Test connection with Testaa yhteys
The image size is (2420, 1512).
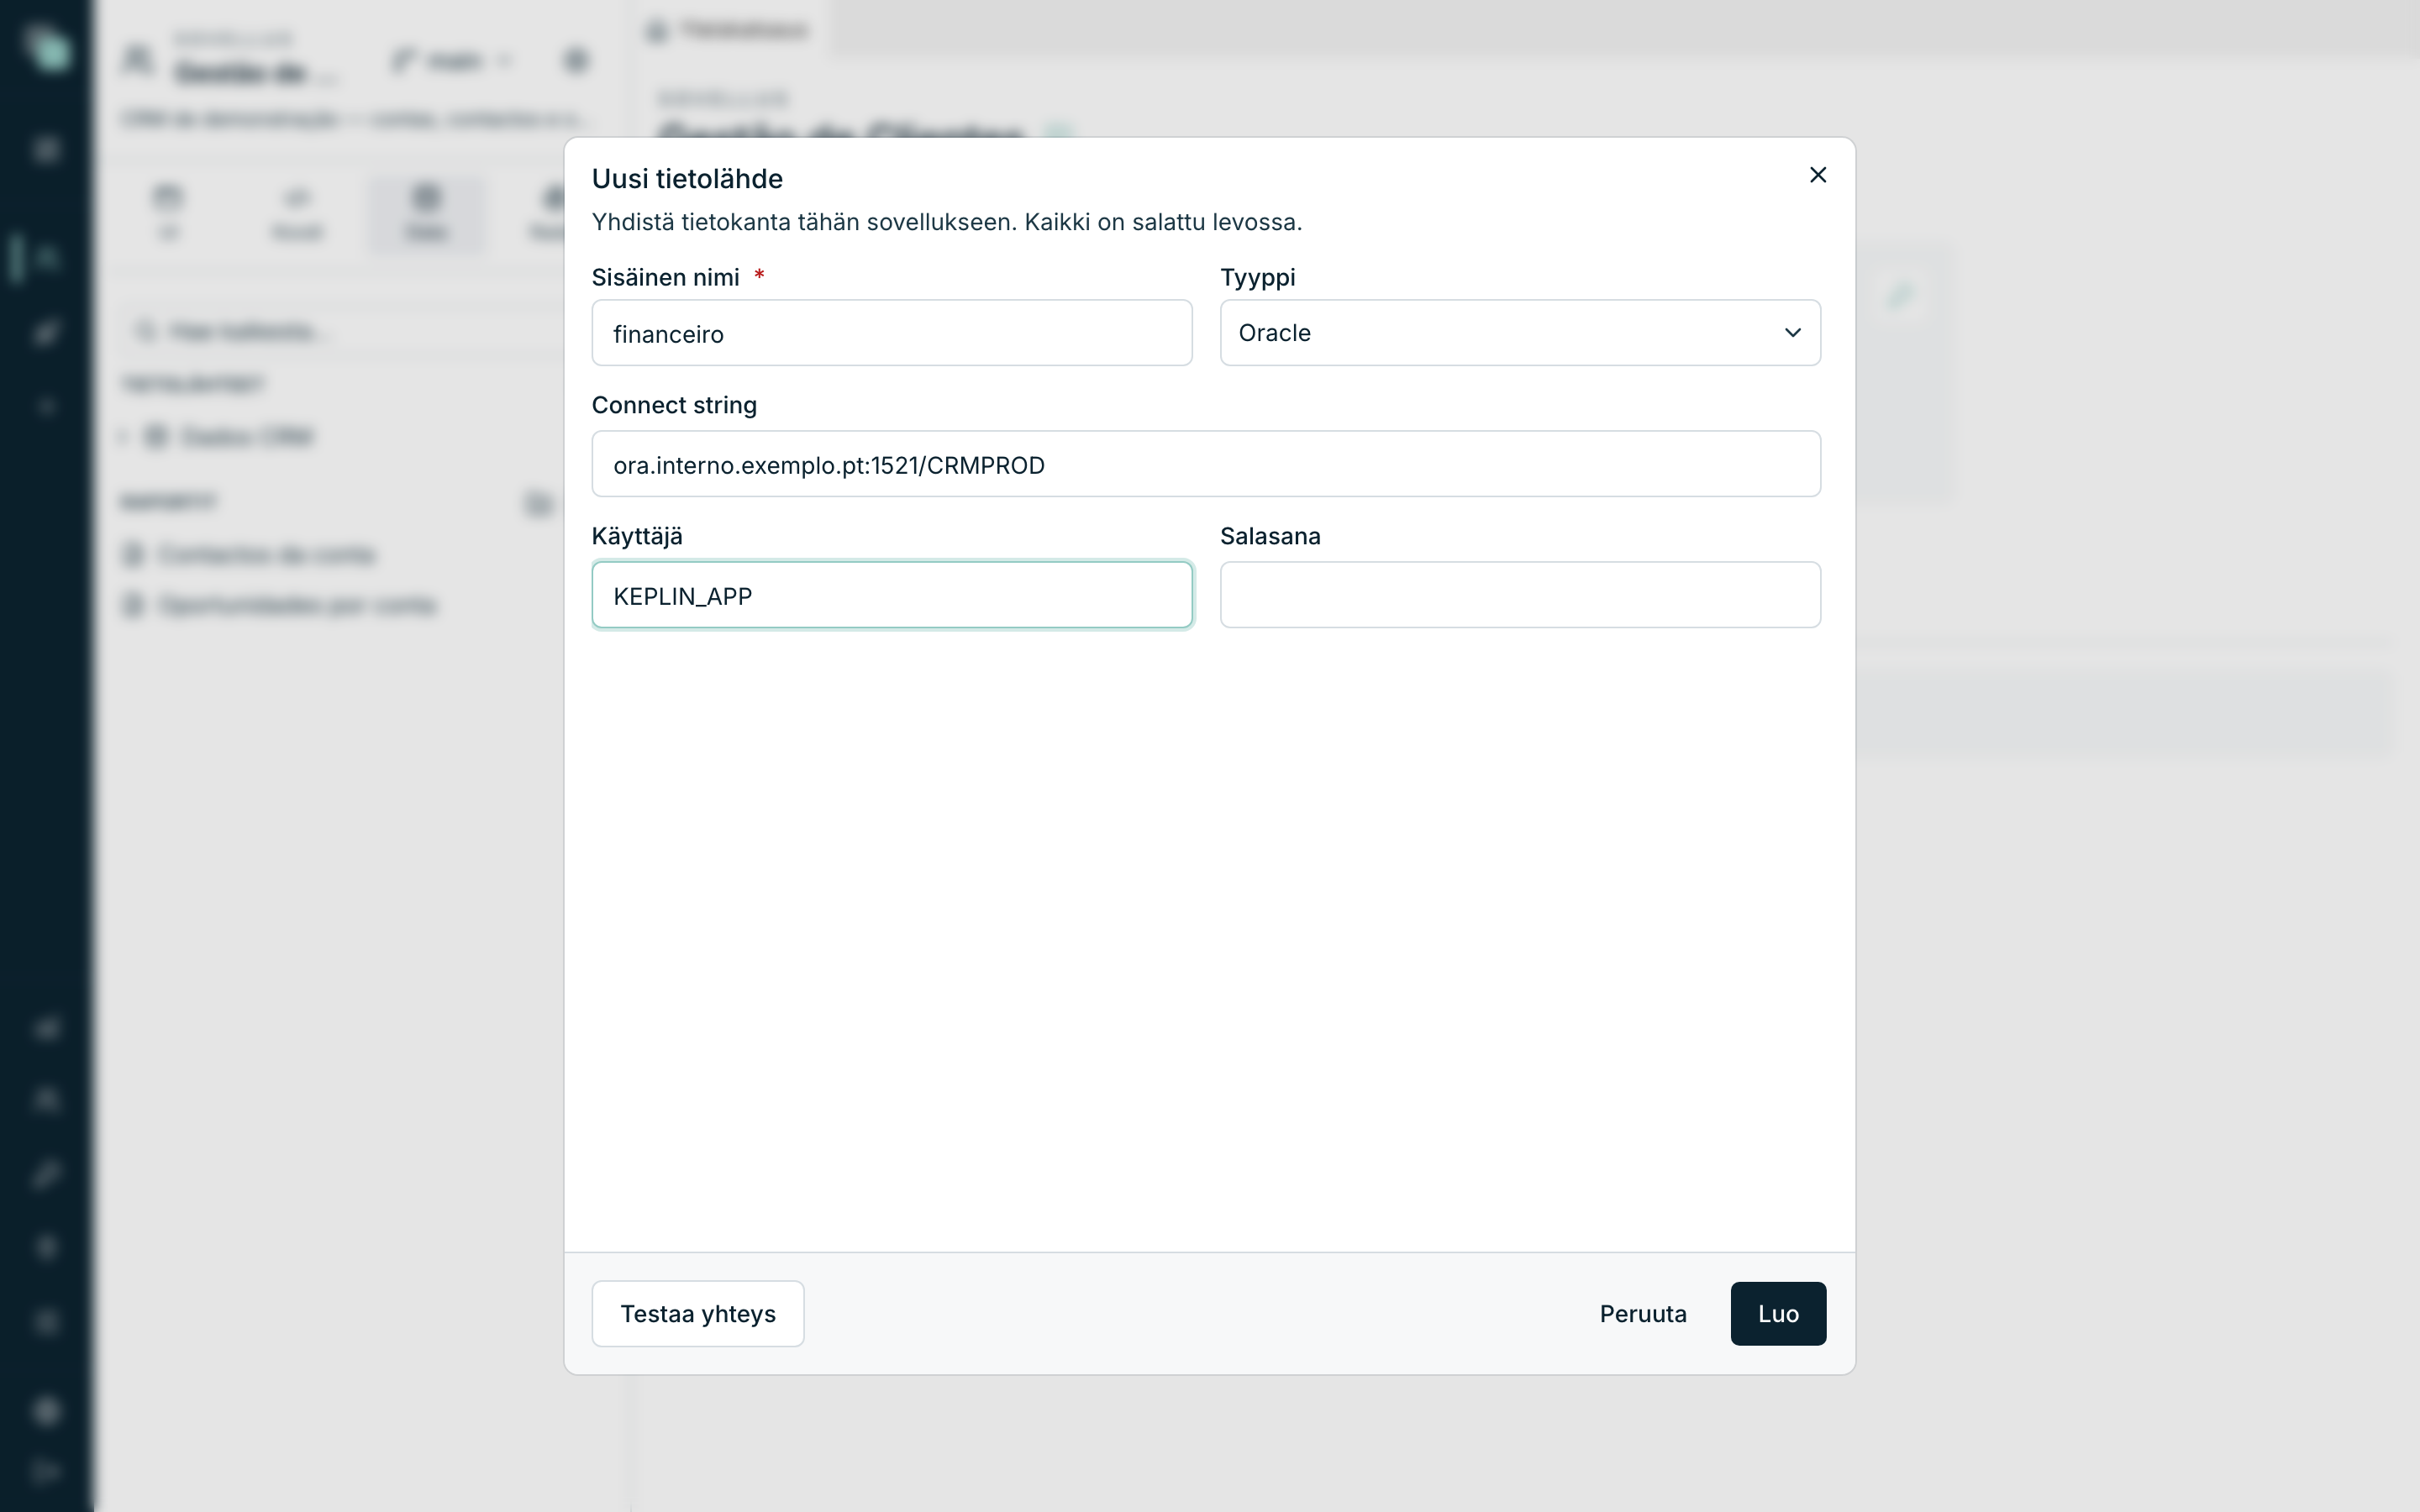pos(698,1313)
